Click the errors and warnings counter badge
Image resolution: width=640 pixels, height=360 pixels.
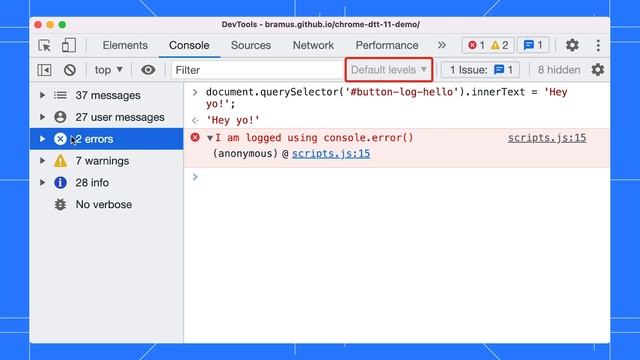[x=488, y=45]
